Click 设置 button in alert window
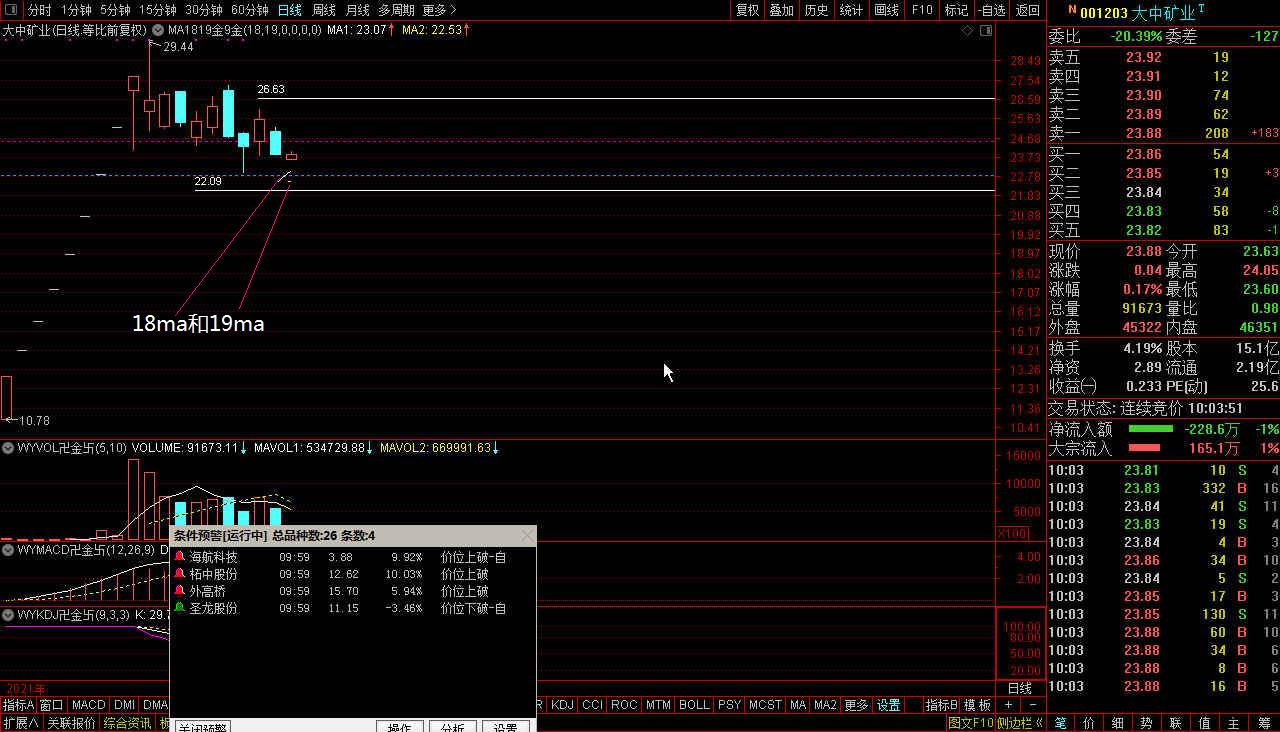Viewport: 1280px width, 732px height. [x=505, y=726]
